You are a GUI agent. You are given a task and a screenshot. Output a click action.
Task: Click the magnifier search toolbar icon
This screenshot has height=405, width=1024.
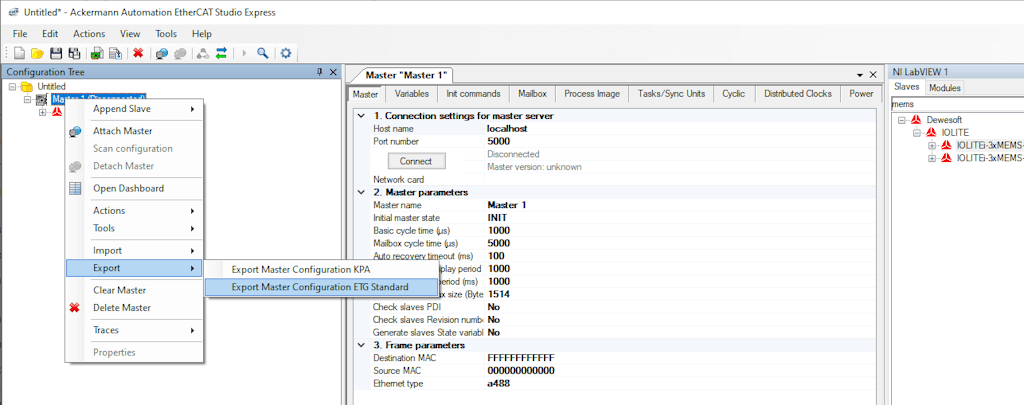point(263,54)
